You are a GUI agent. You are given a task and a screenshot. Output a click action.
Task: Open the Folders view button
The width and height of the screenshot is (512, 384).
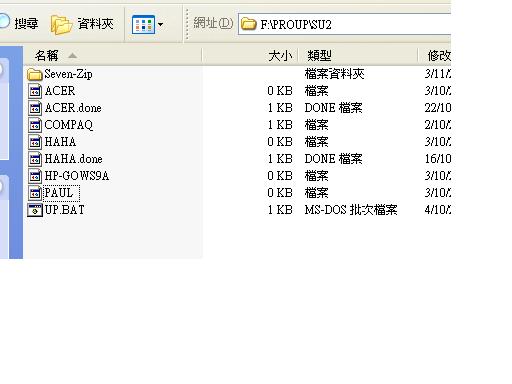pos(82,24)
